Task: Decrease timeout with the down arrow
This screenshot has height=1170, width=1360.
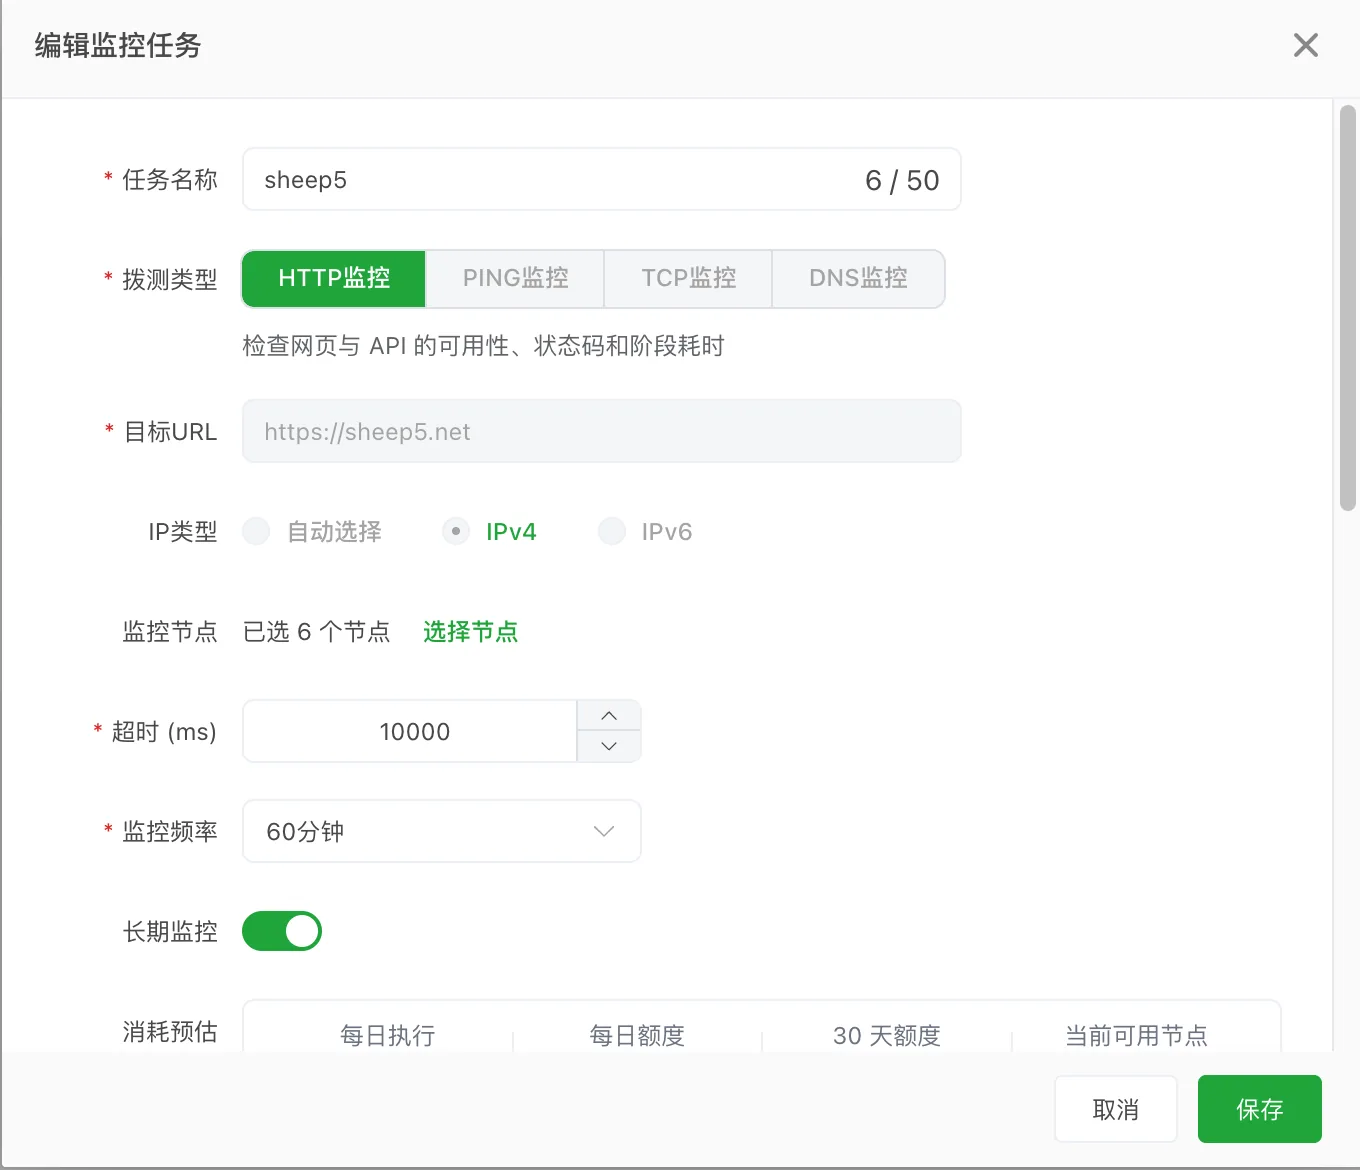Action: 609,746
